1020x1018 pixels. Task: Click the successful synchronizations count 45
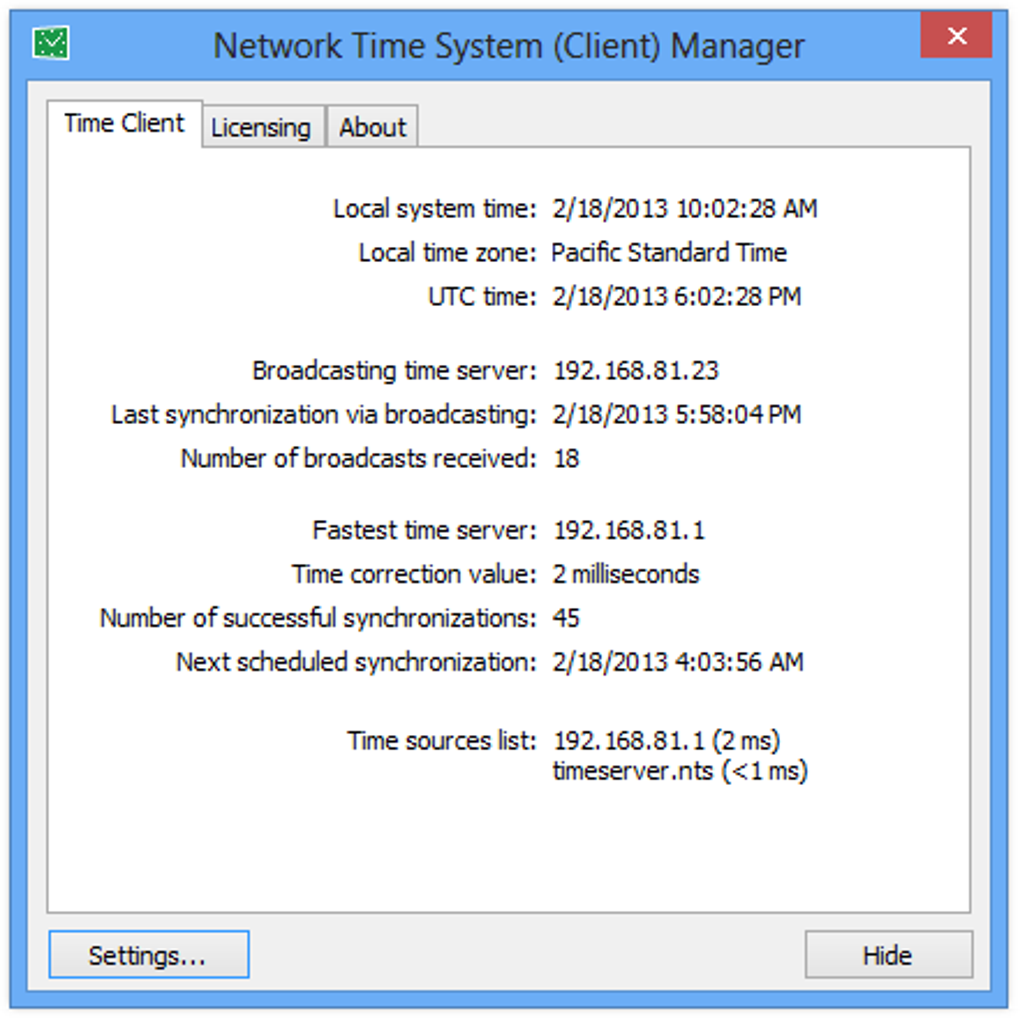(x=566, y=619)
